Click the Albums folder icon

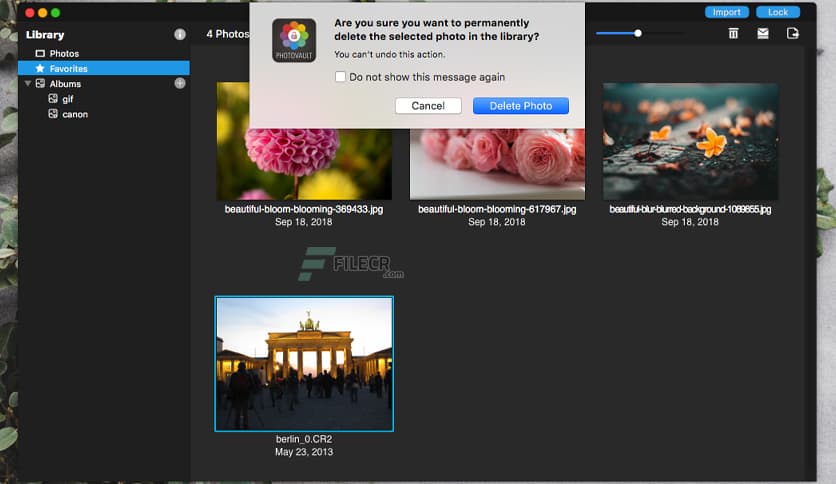tap(40, 83)
